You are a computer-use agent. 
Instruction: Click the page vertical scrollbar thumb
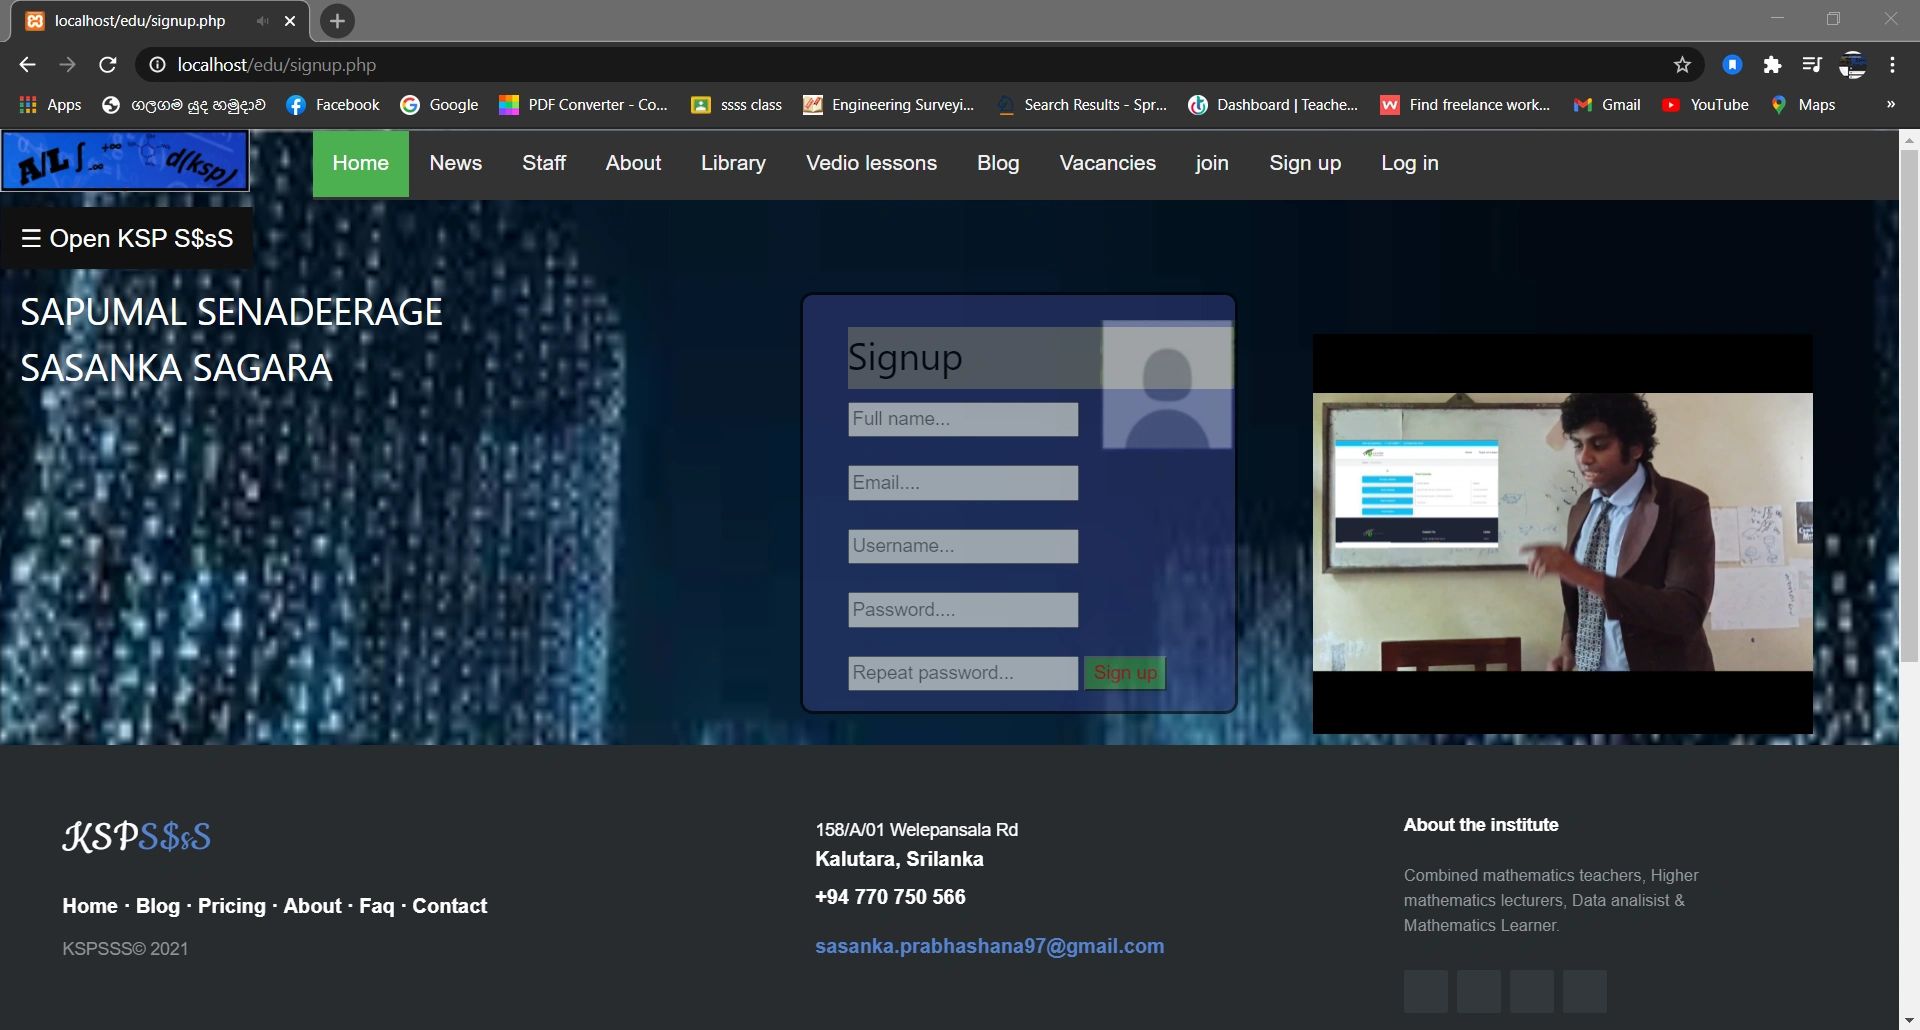pyautogui.click(x=1909, y=405)
